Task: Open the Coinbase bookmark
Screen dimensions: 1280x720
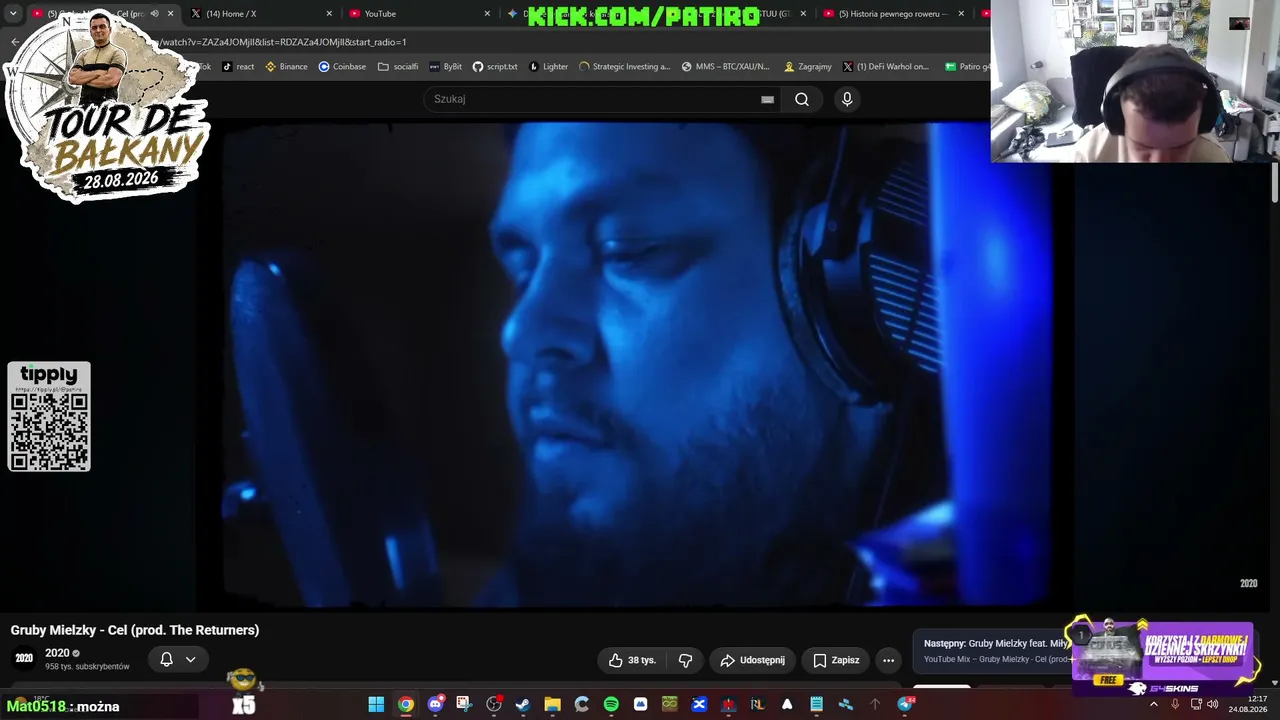Action: [342, 67]
